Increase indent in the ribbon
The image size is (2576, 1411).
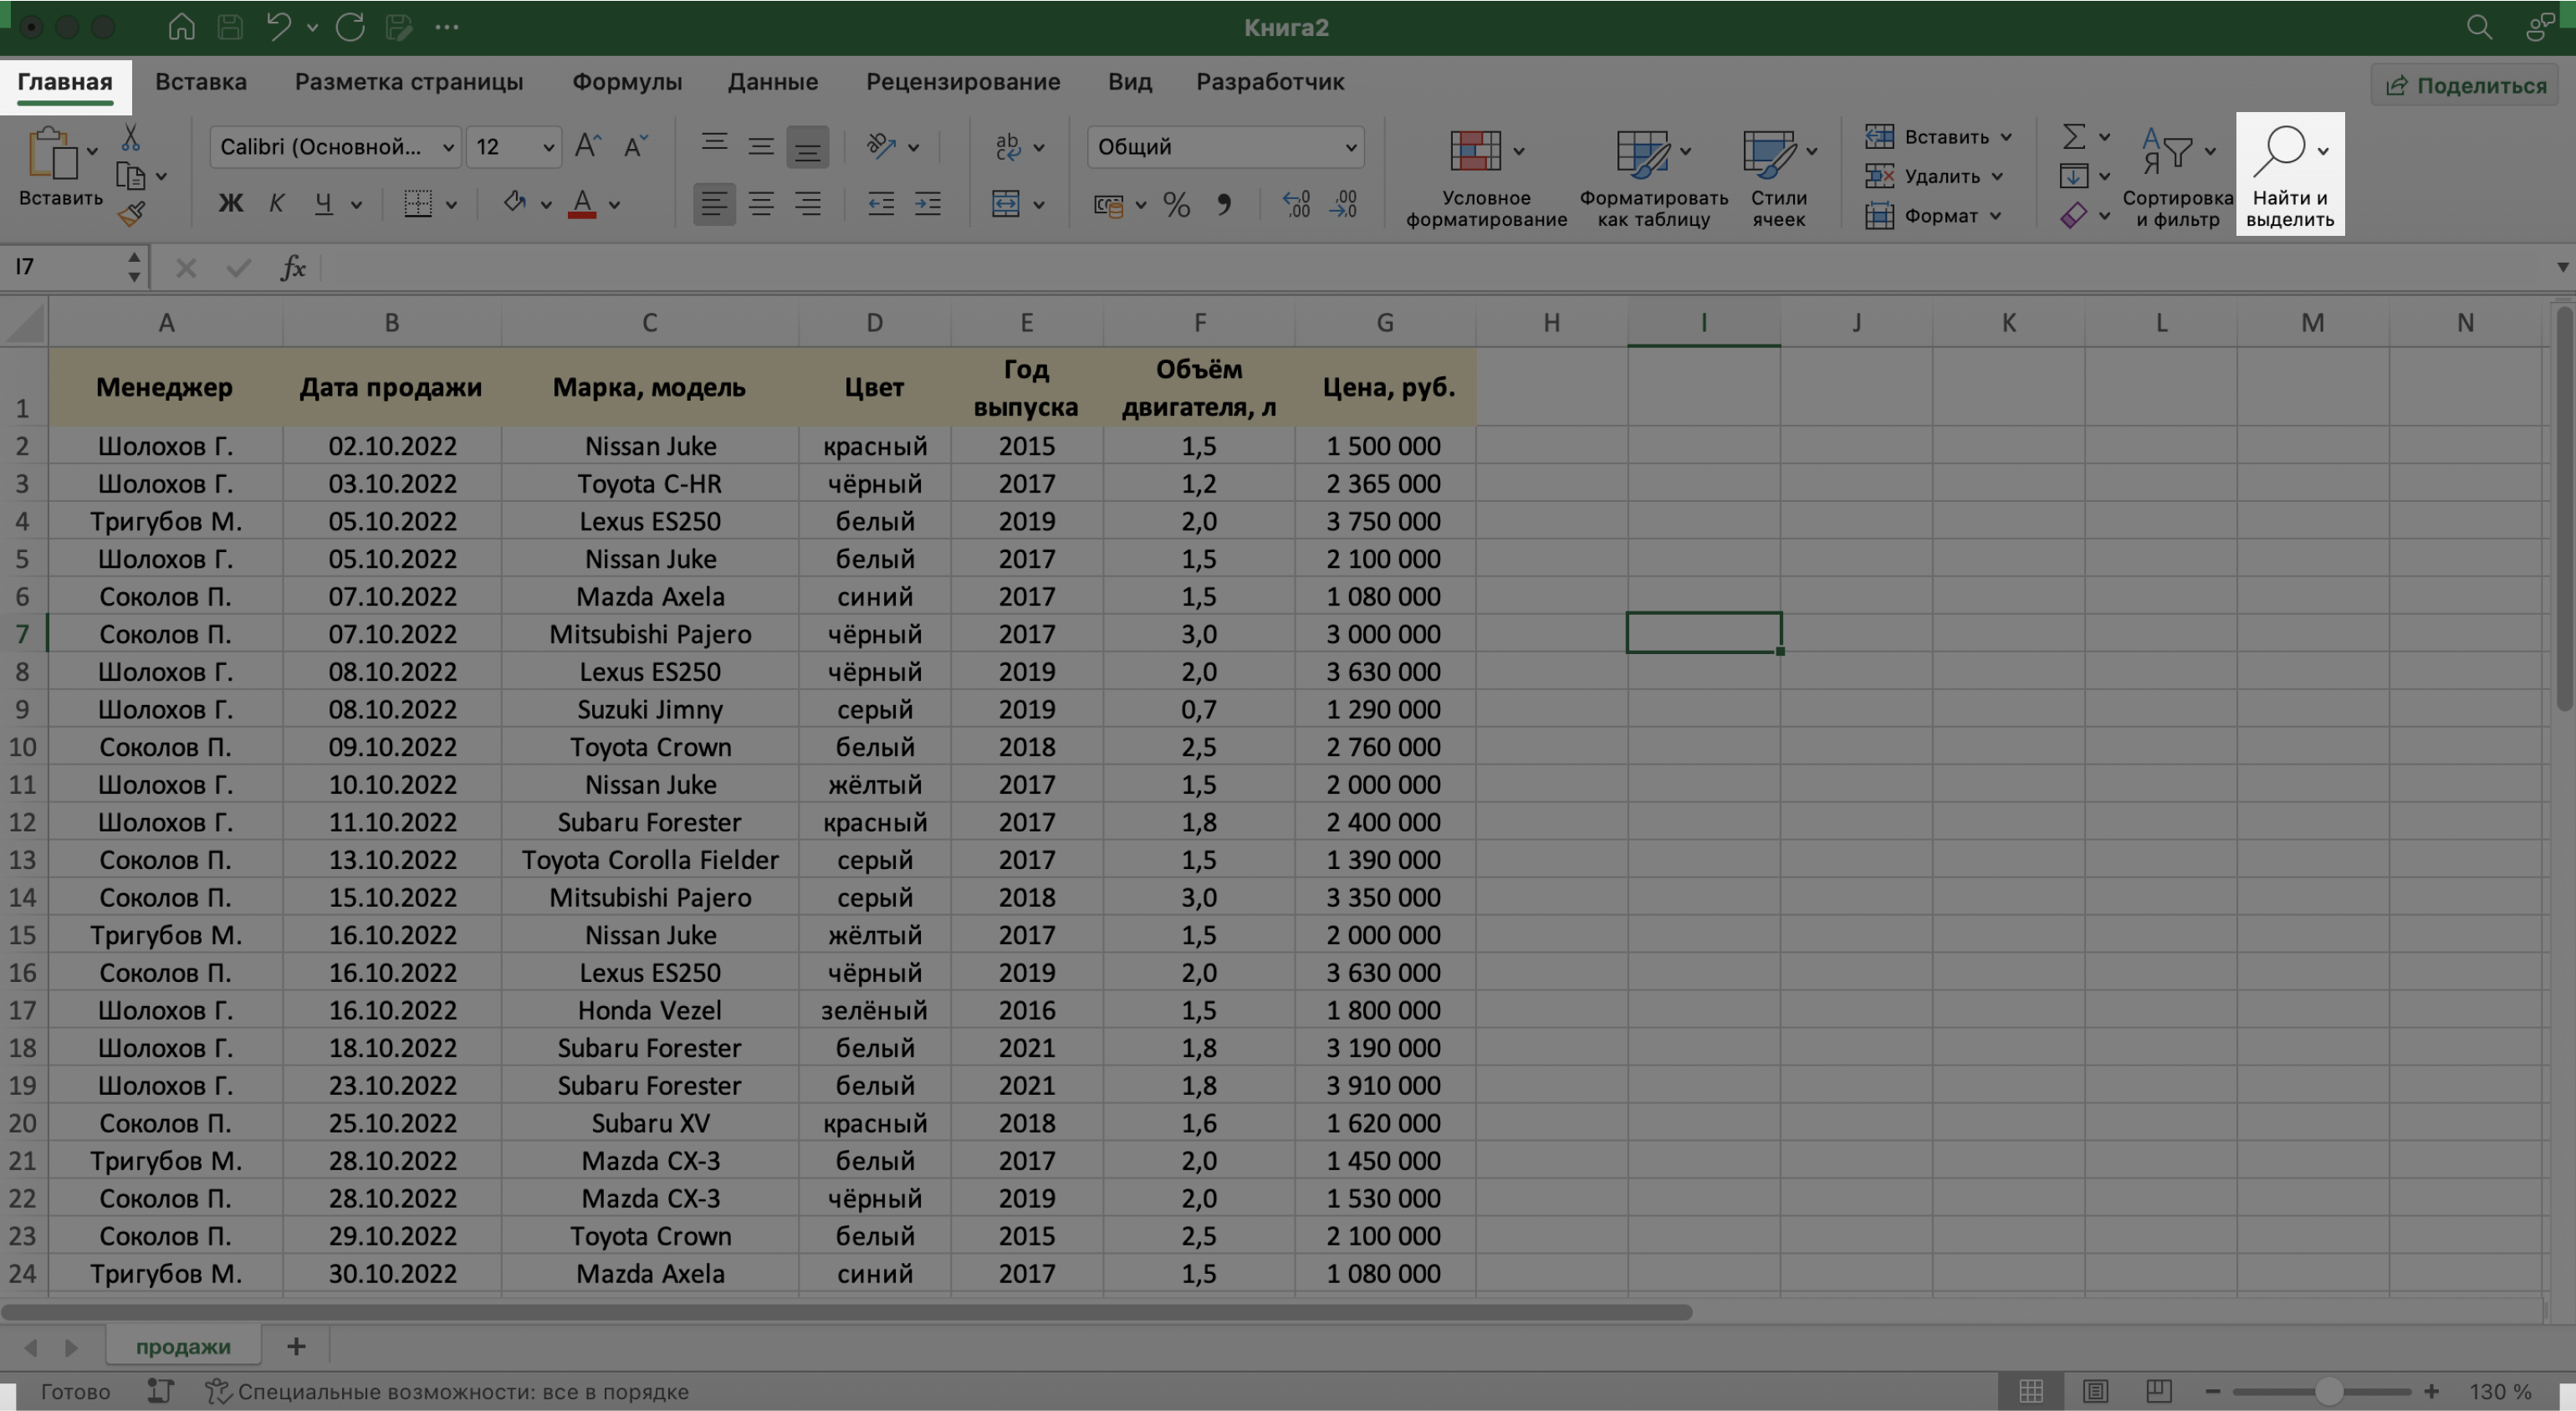click(928, 204)
